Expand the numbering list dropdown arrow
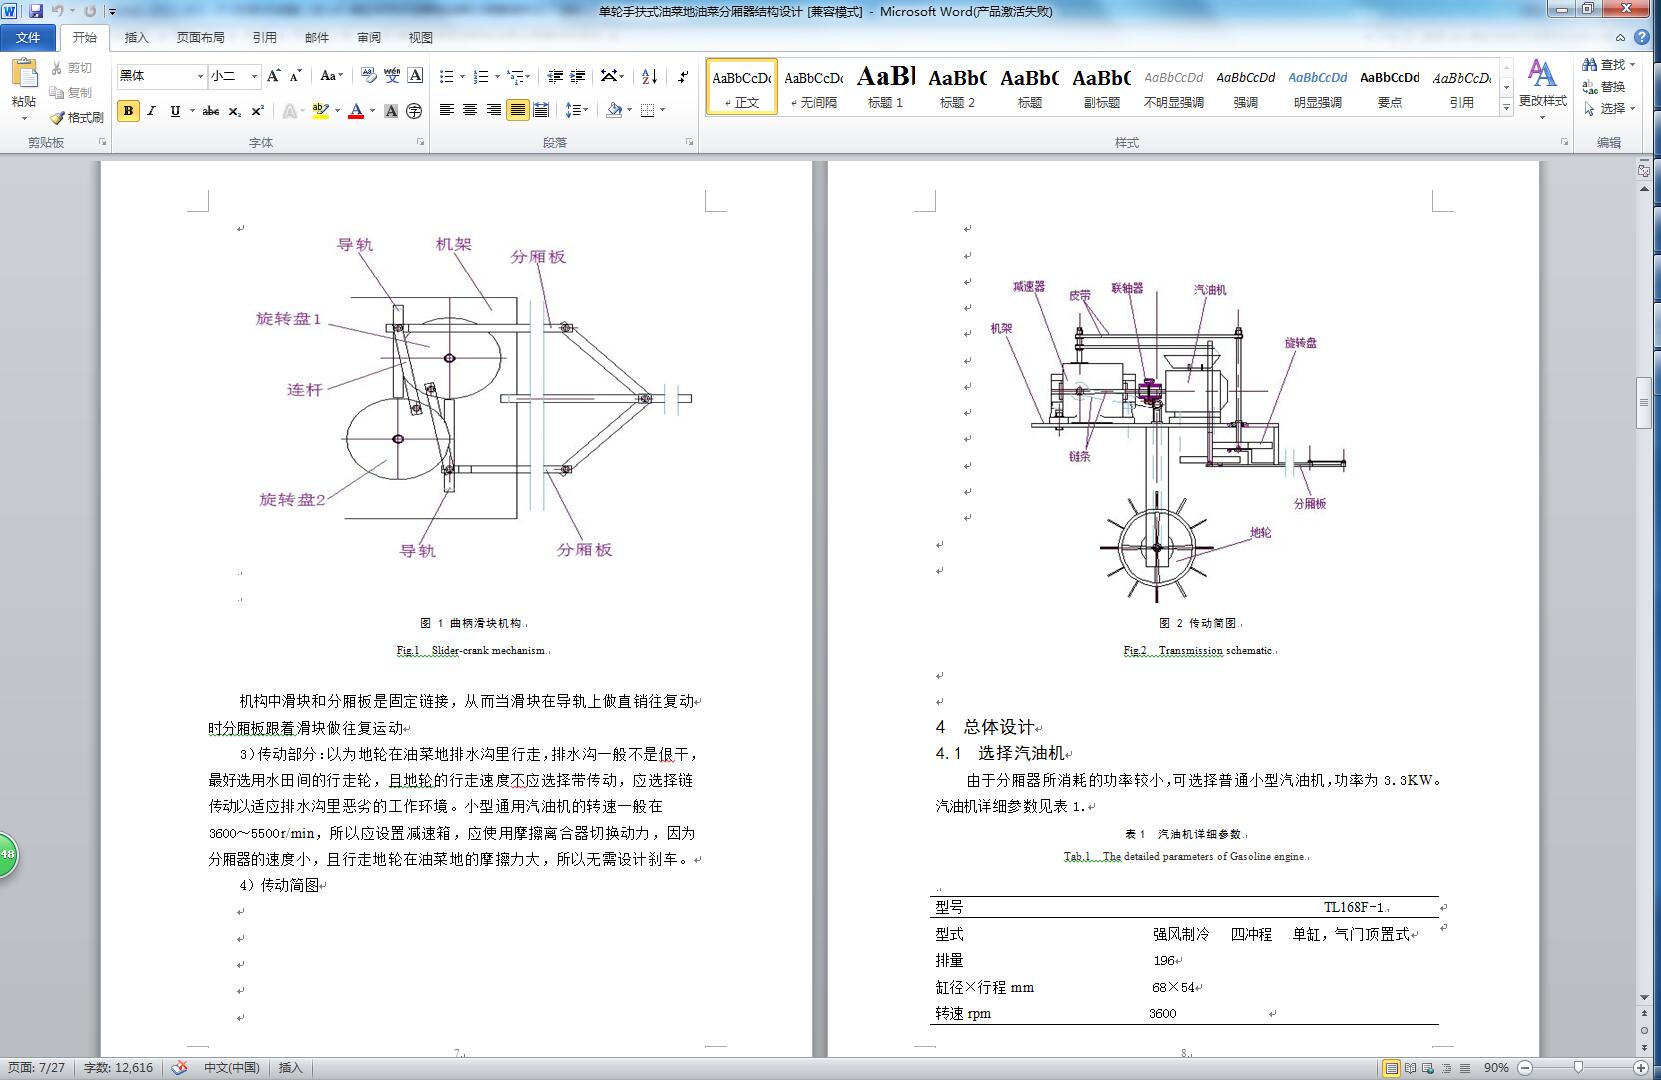This screenshot has height=1080, width=1661. click(496, 76)
